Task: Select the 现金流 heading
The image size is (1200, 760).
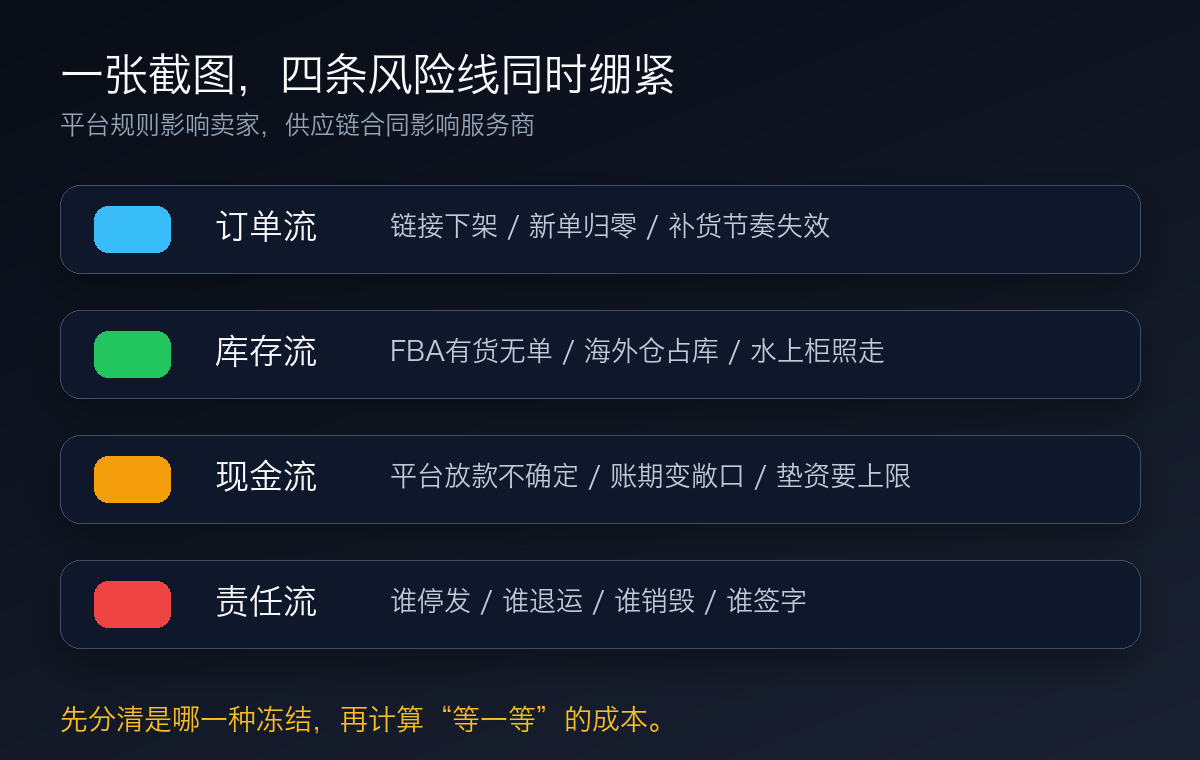Action: 266,477
